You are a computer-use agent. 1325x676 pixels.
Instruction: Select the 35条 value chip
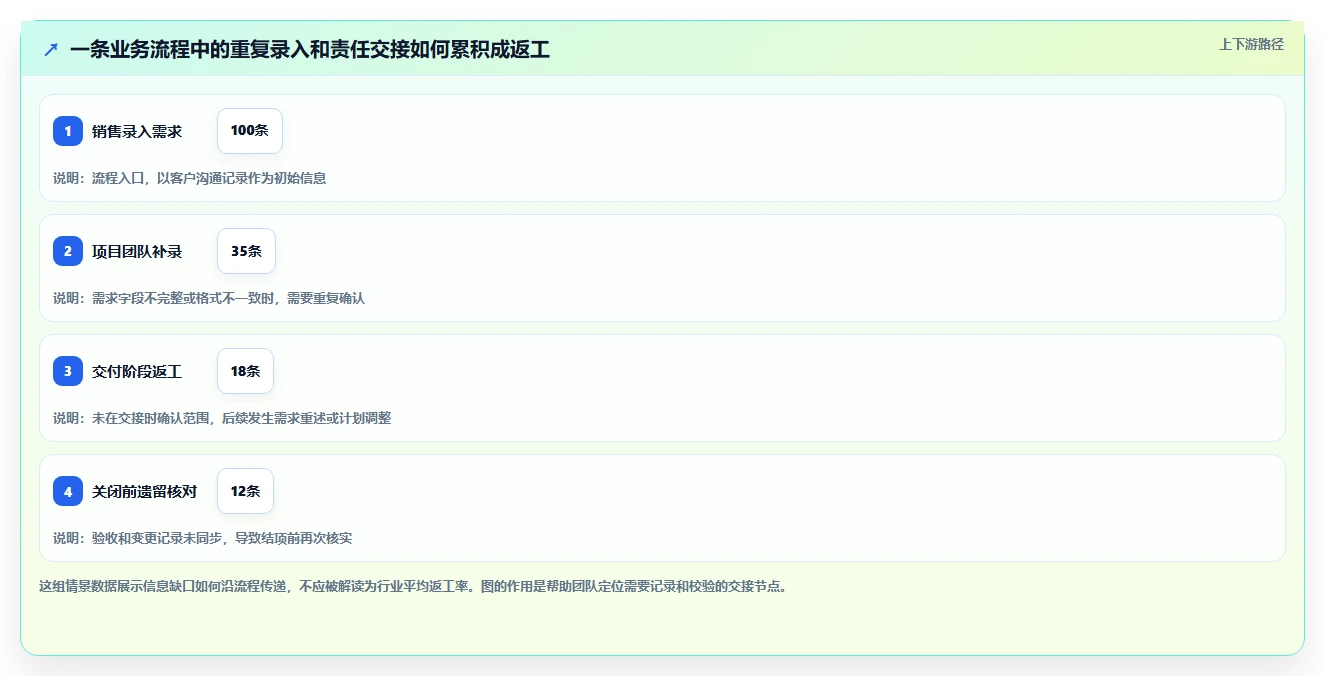246,251
